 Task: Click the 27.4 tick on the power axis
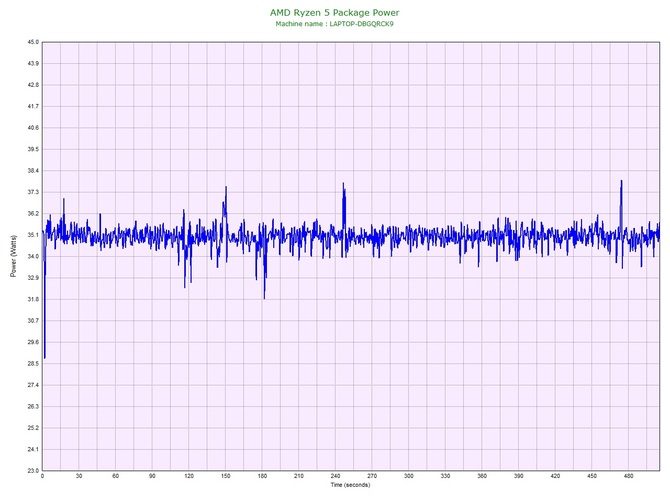point(33,385)
